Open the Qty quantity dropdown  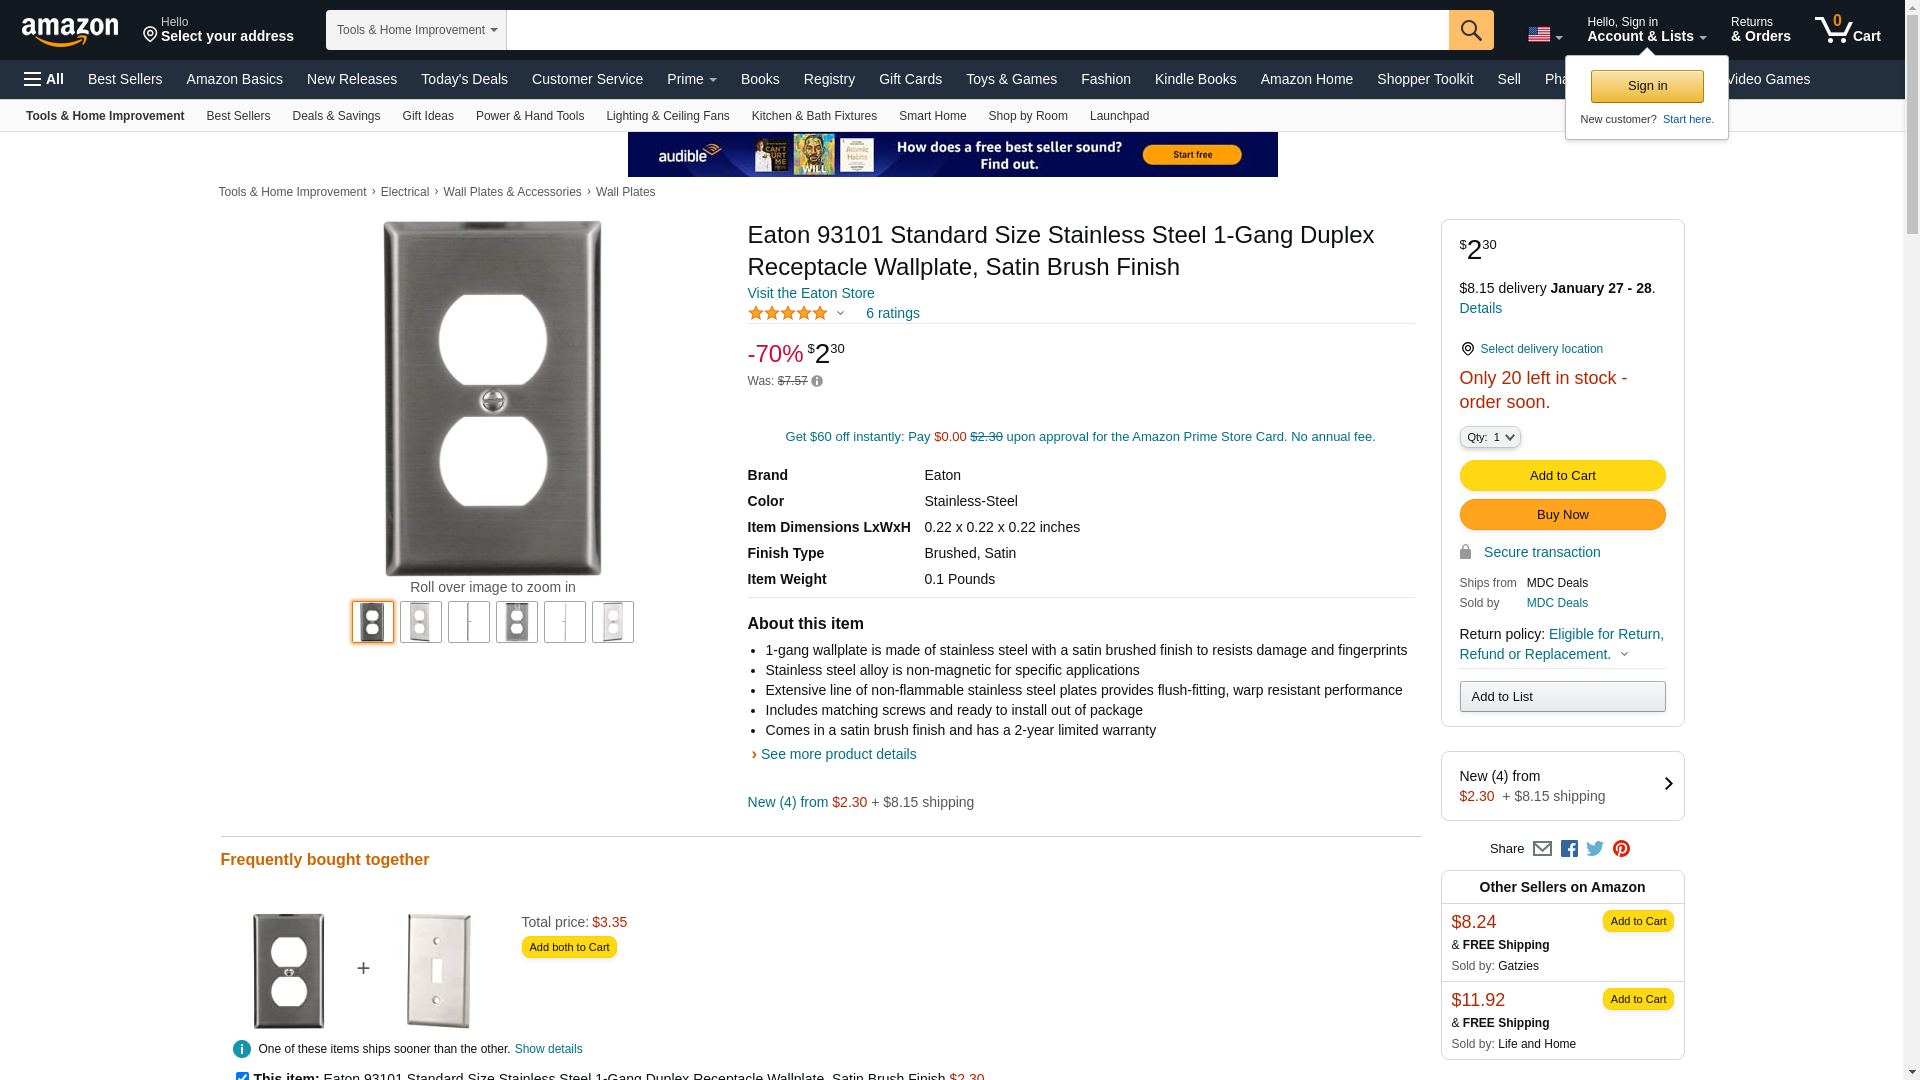(x=1489, y=437)
